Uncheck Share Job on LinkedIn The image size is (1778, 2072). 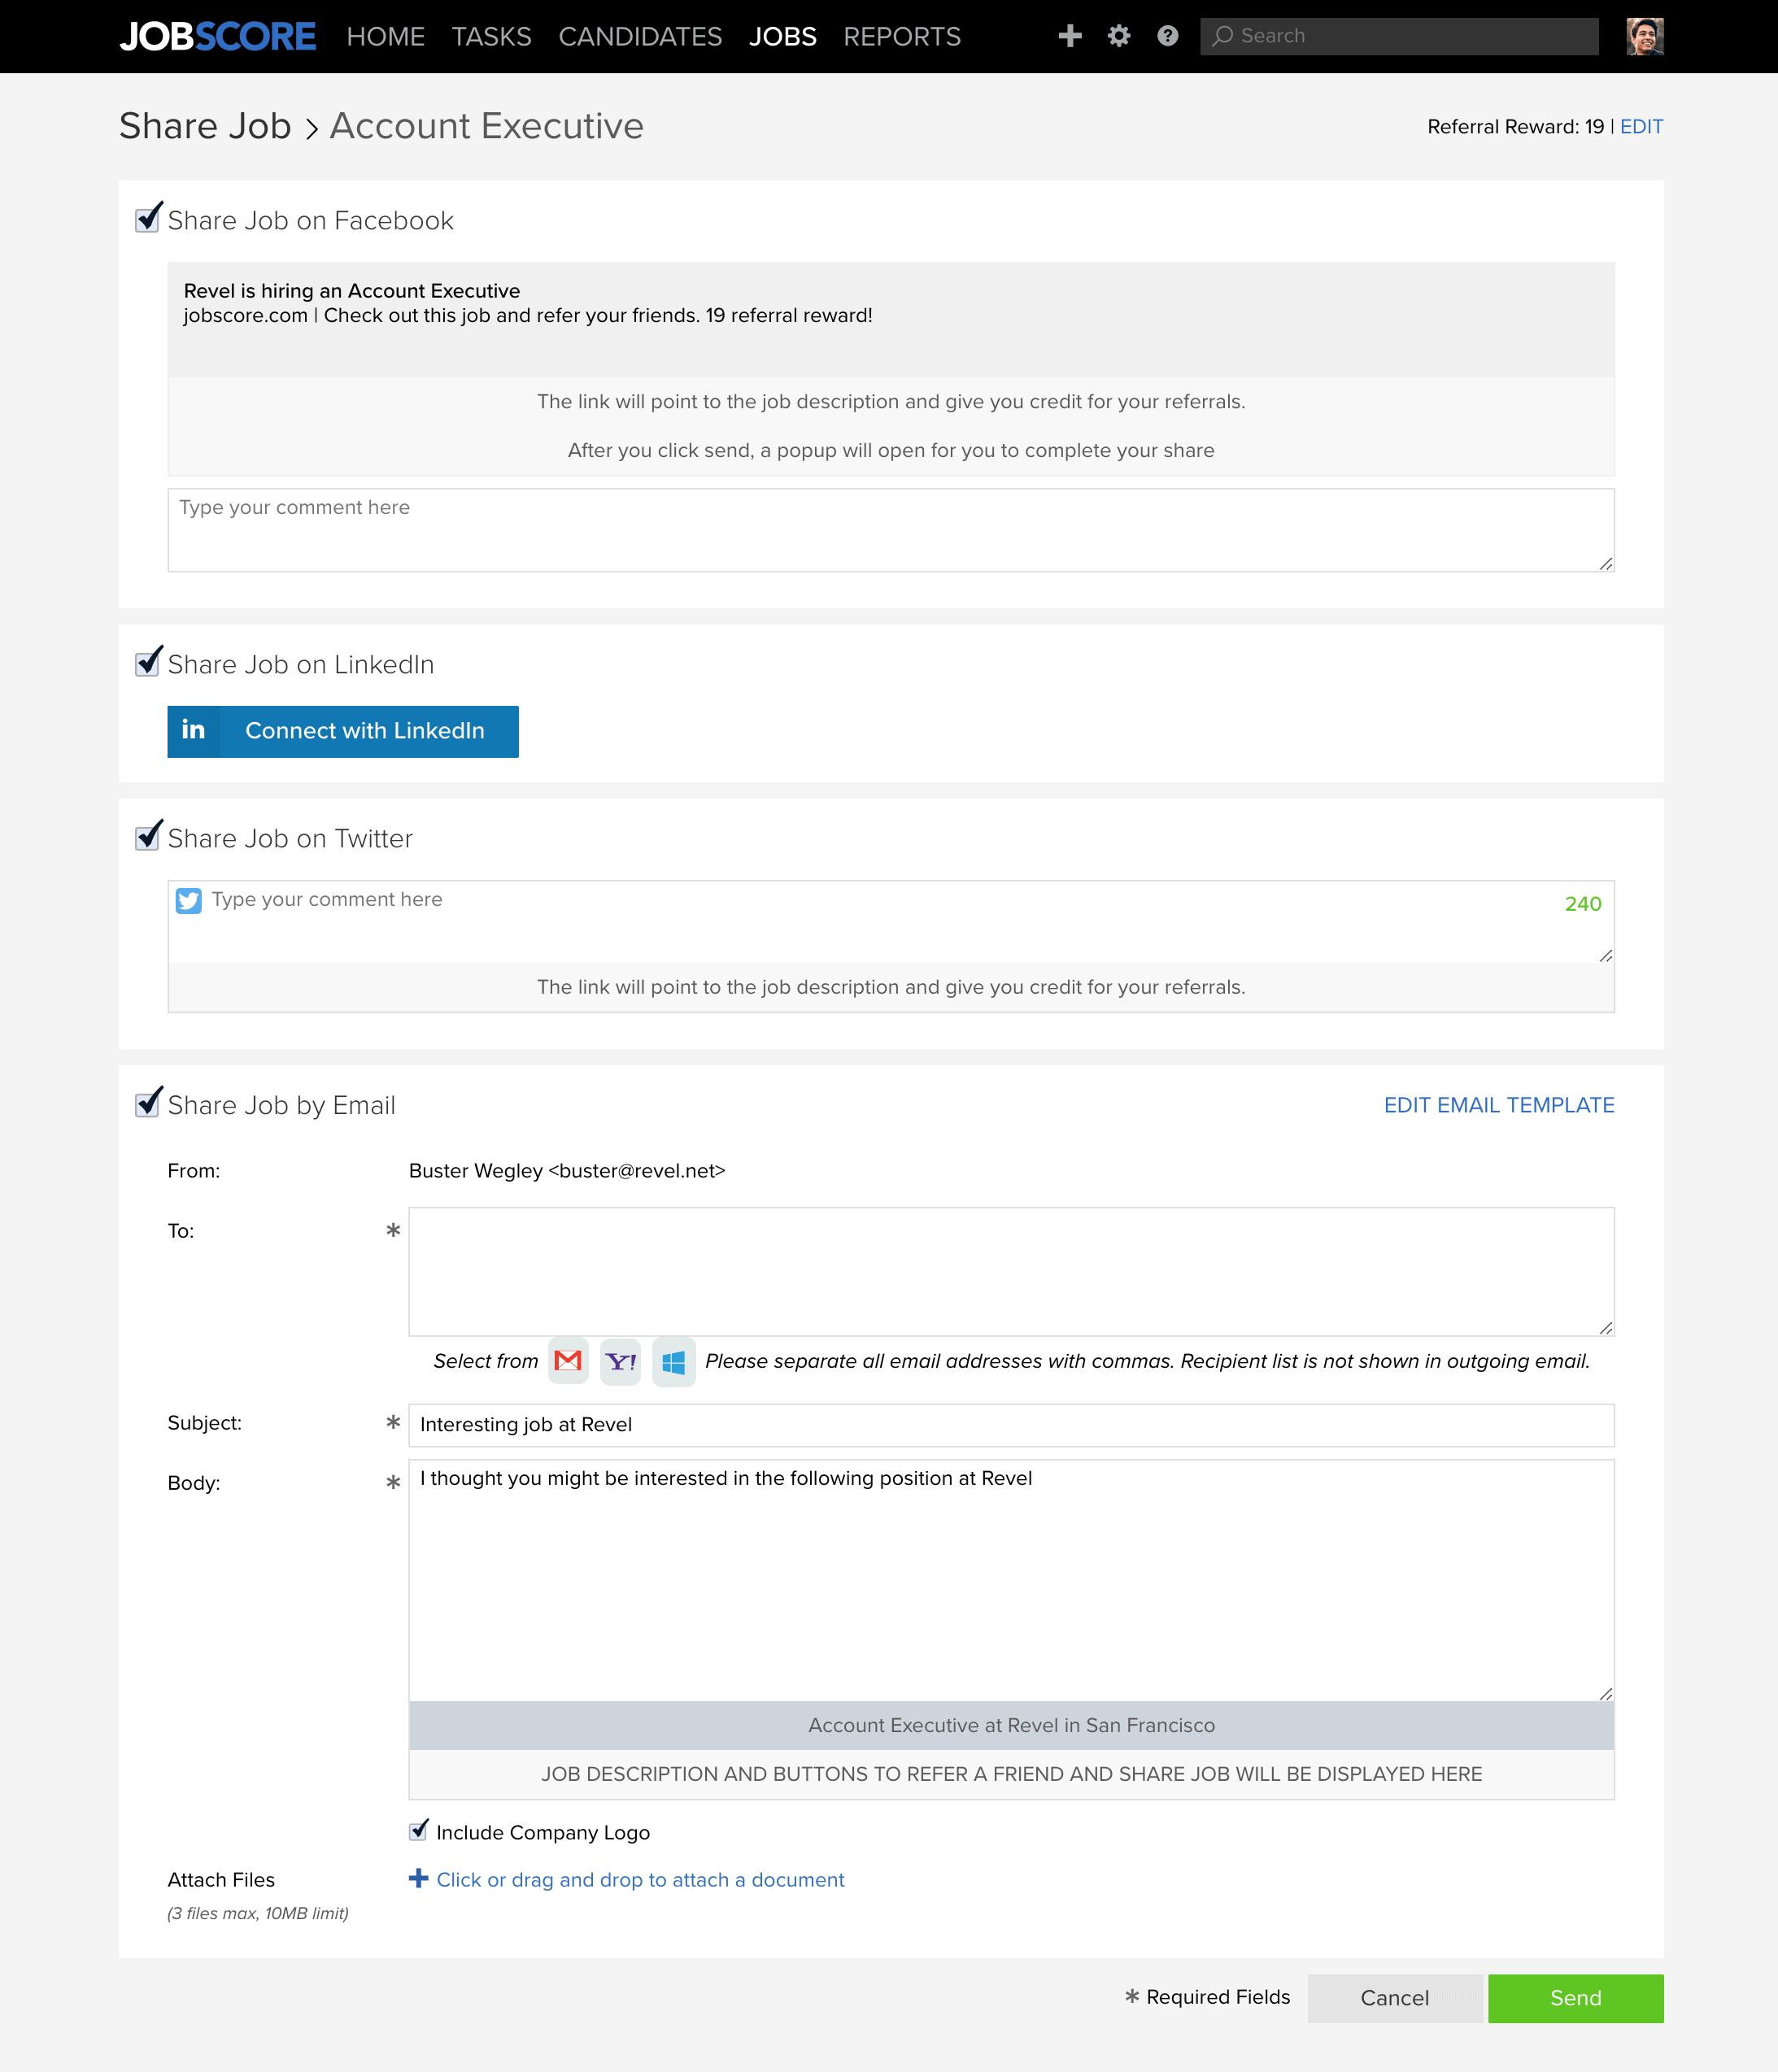[148, 663]
